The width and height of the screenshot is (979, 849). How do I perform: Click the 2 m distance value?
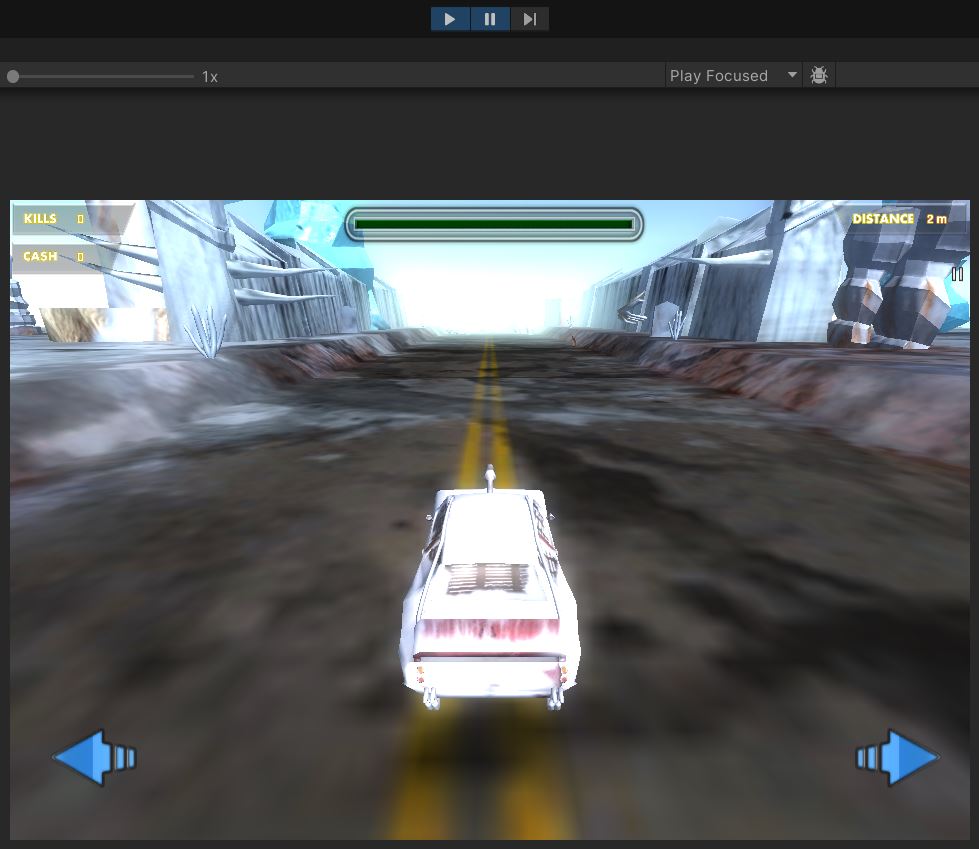(936, 219)
